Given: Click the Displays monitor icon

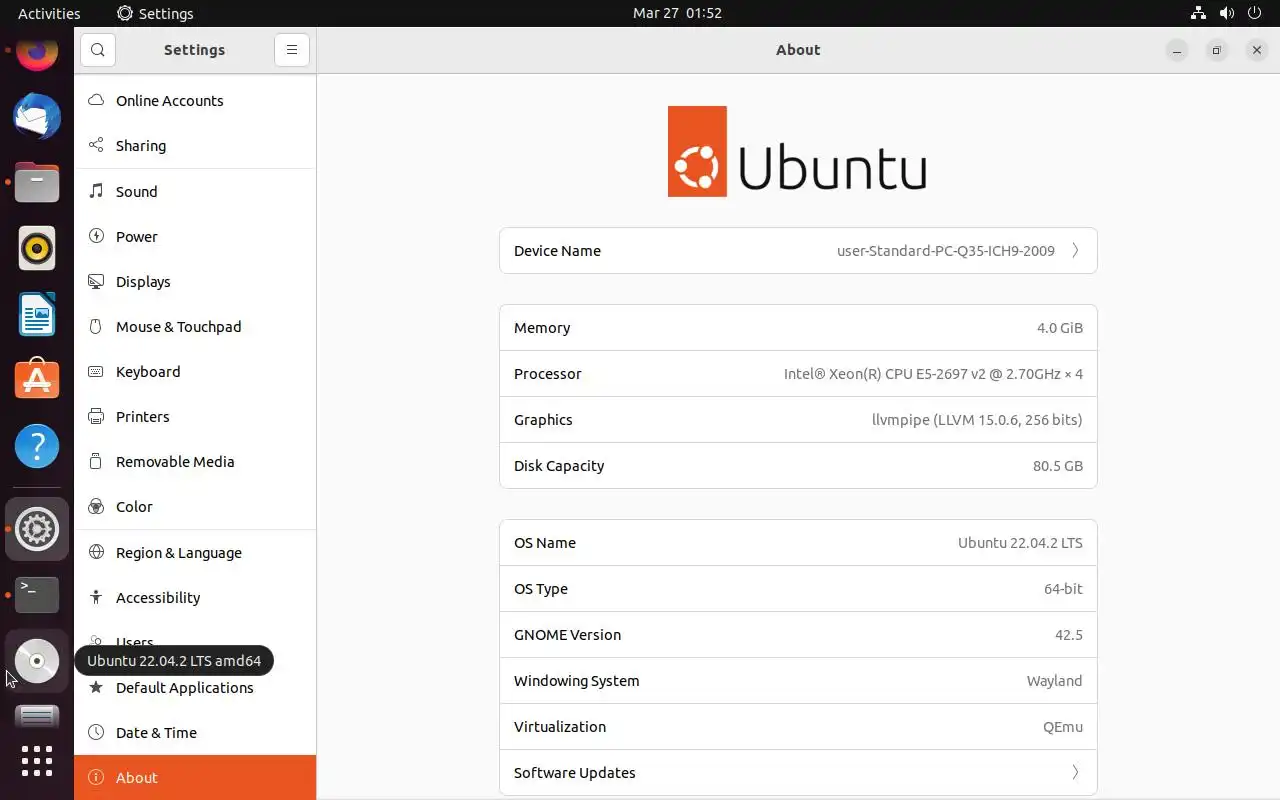Looking at the screenshot, I should point(96,281).
